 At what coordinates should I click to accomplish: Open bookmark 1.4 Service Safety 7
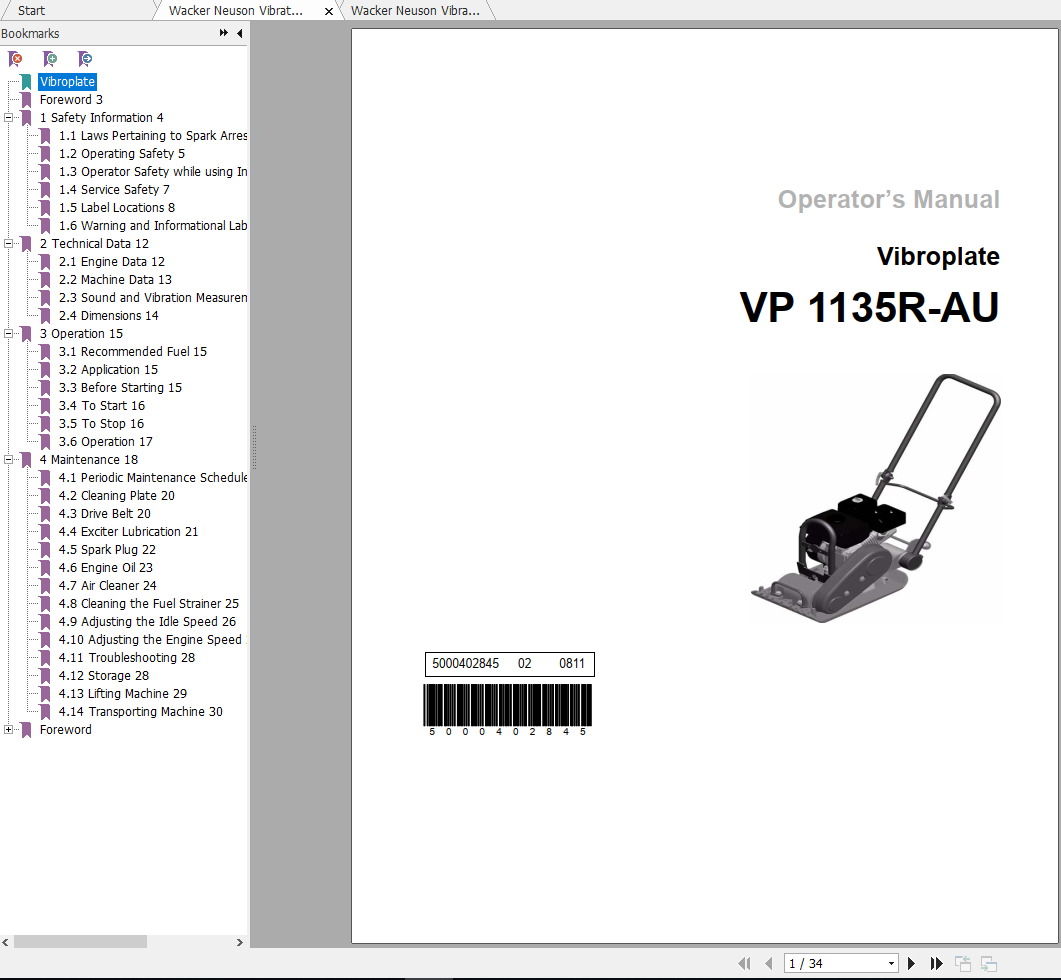click(114, 190)
